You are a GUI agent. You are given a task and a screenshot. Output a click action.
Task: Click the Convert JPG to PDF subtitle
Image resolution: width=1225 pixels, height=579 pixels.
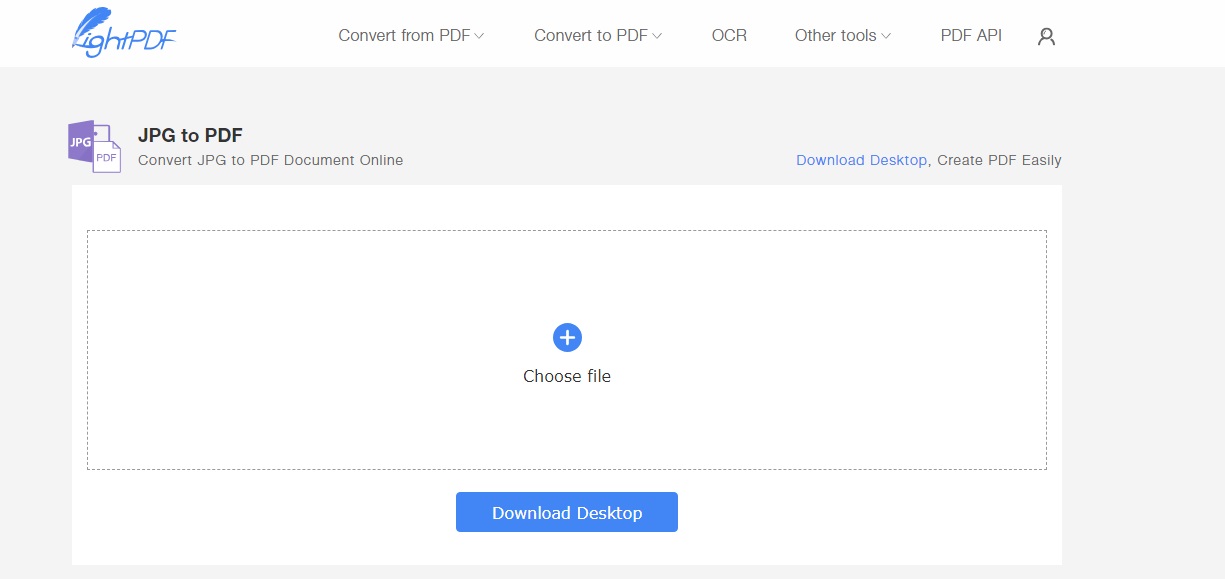click(x=270, y=160)
